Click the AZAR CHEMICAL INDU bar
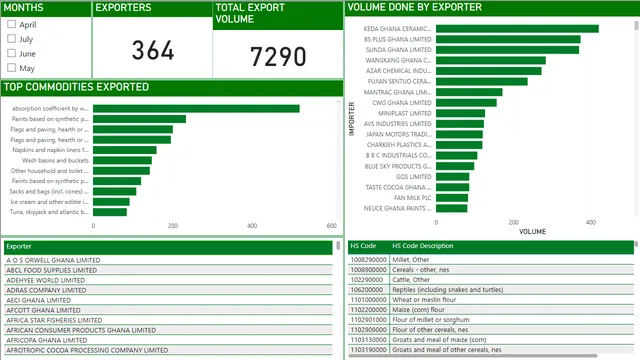Image resolution: width=640 pixels, height=360 pixels. click(x=489, y=71)
